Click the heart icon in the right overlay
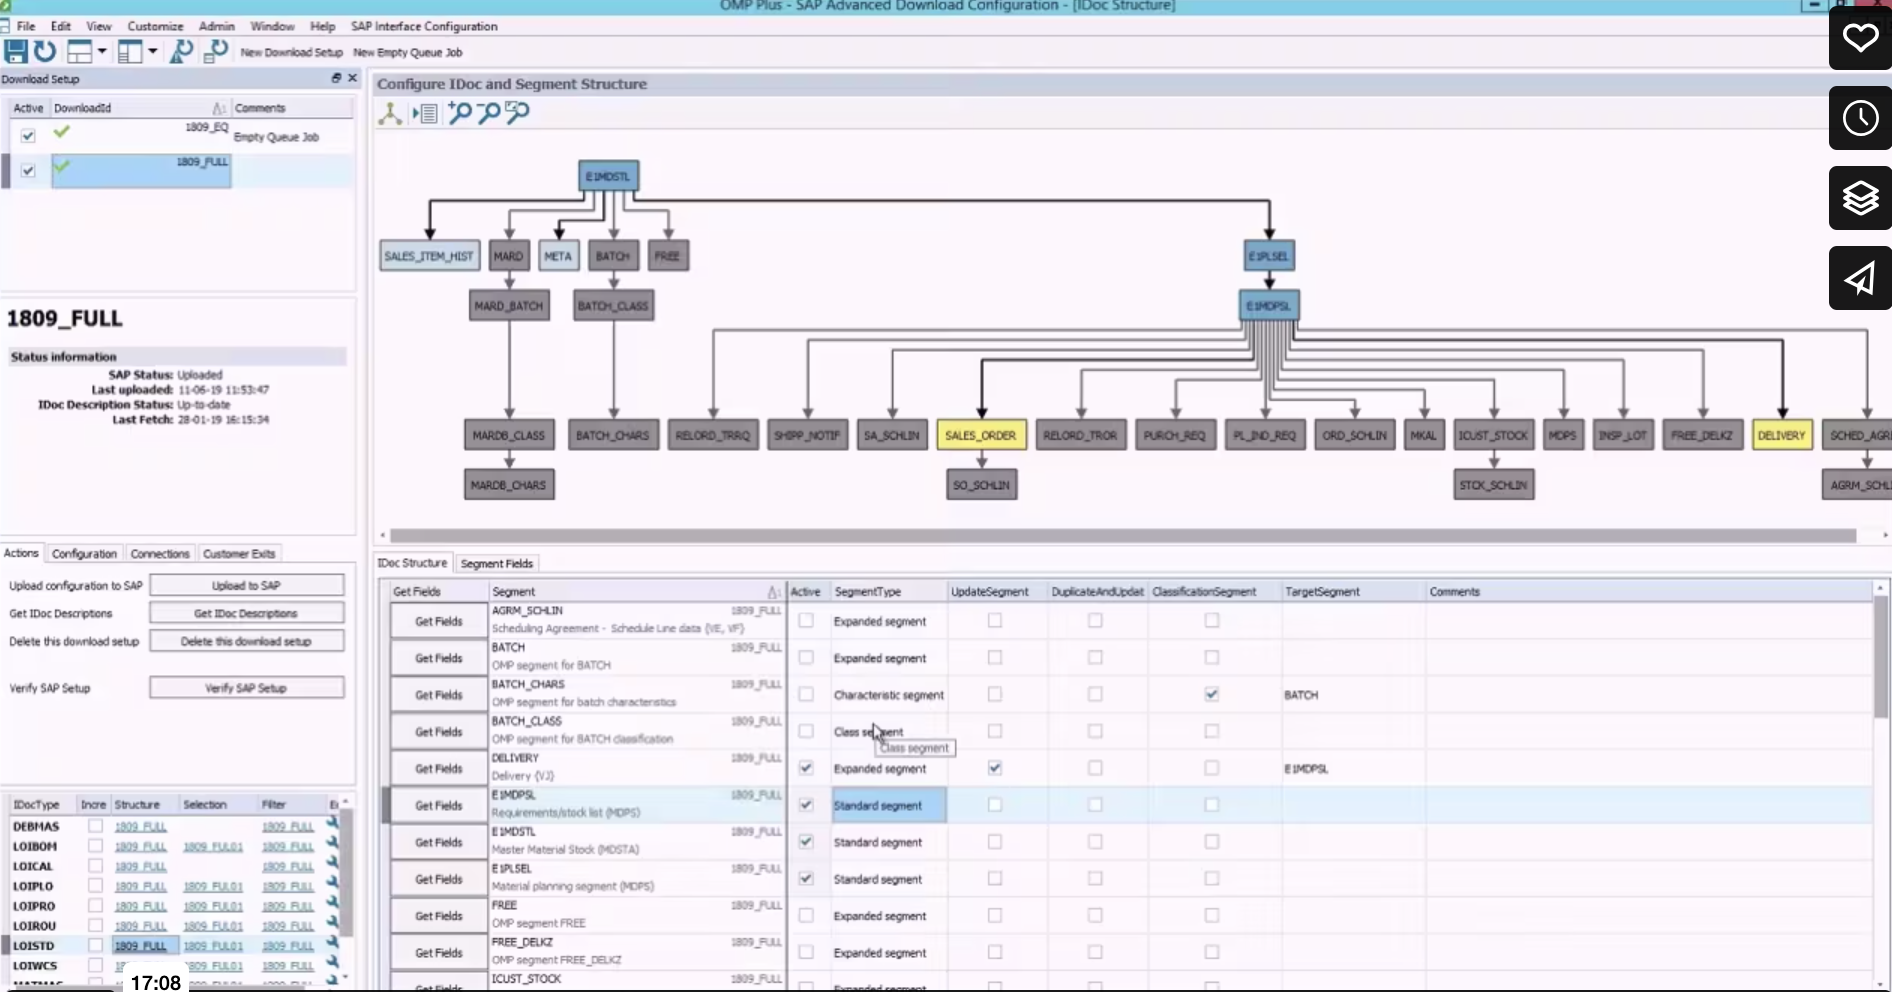The image size is (1892, 992). 1860,38
